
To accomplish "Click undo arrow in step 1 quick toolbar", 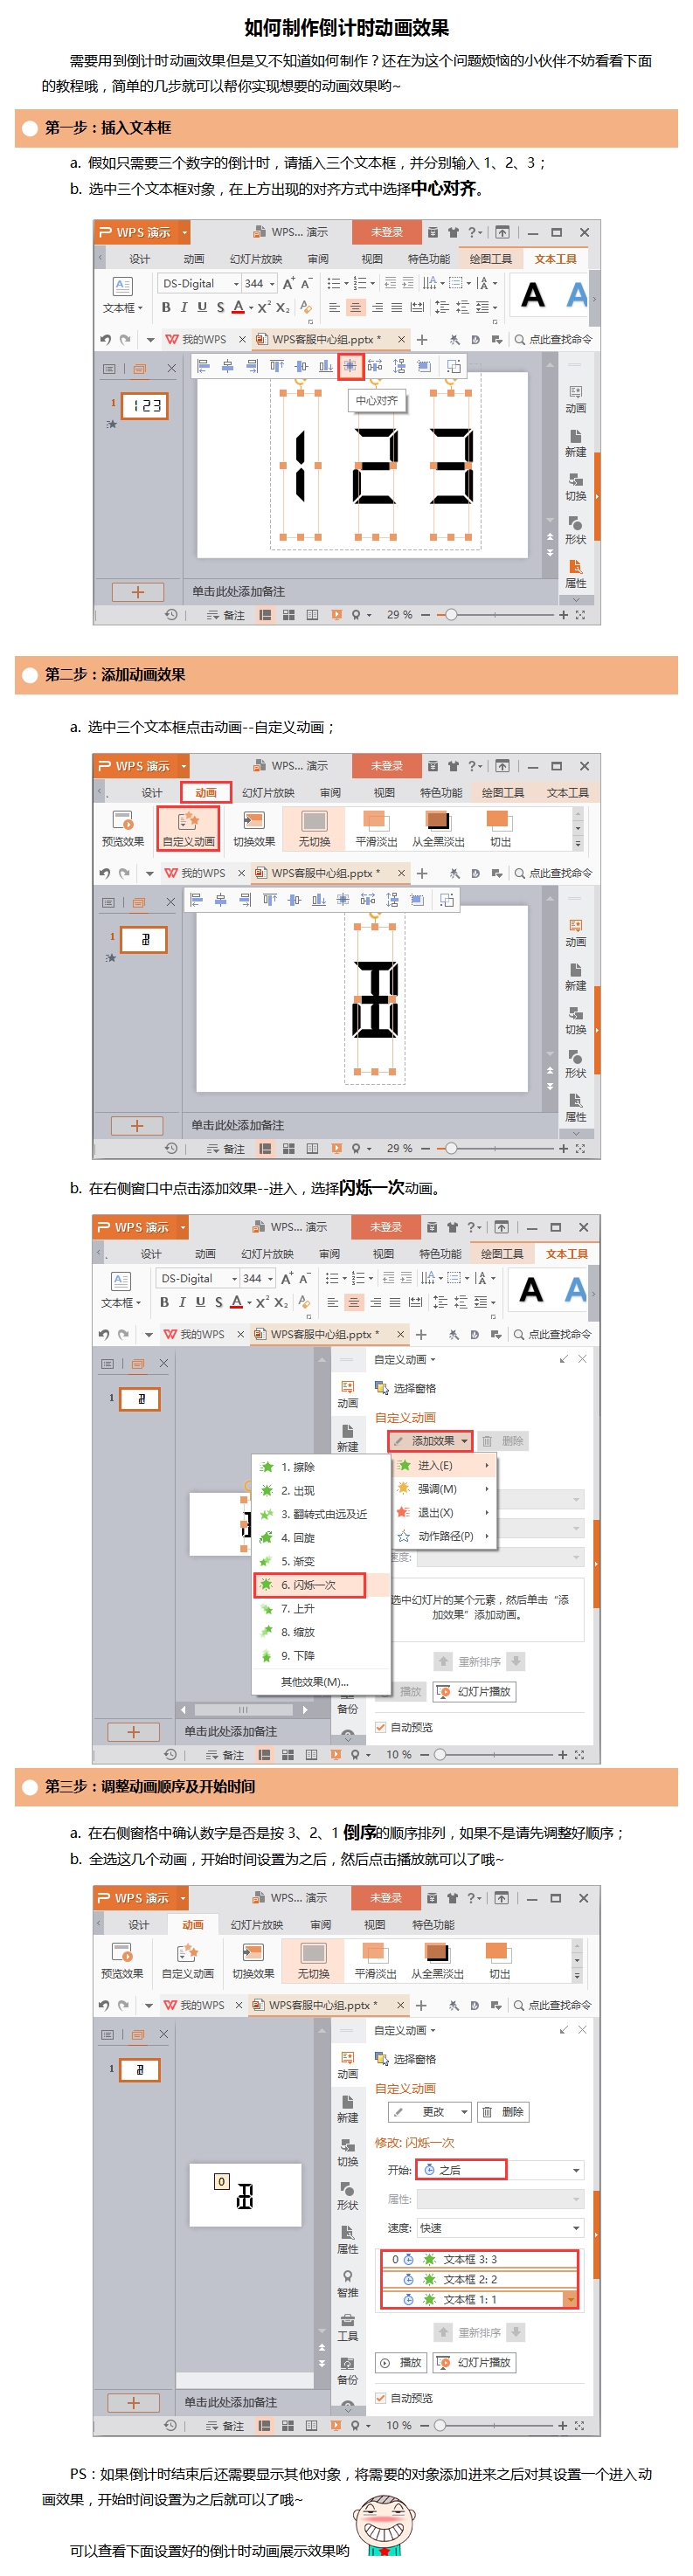I will coord(105,339).
